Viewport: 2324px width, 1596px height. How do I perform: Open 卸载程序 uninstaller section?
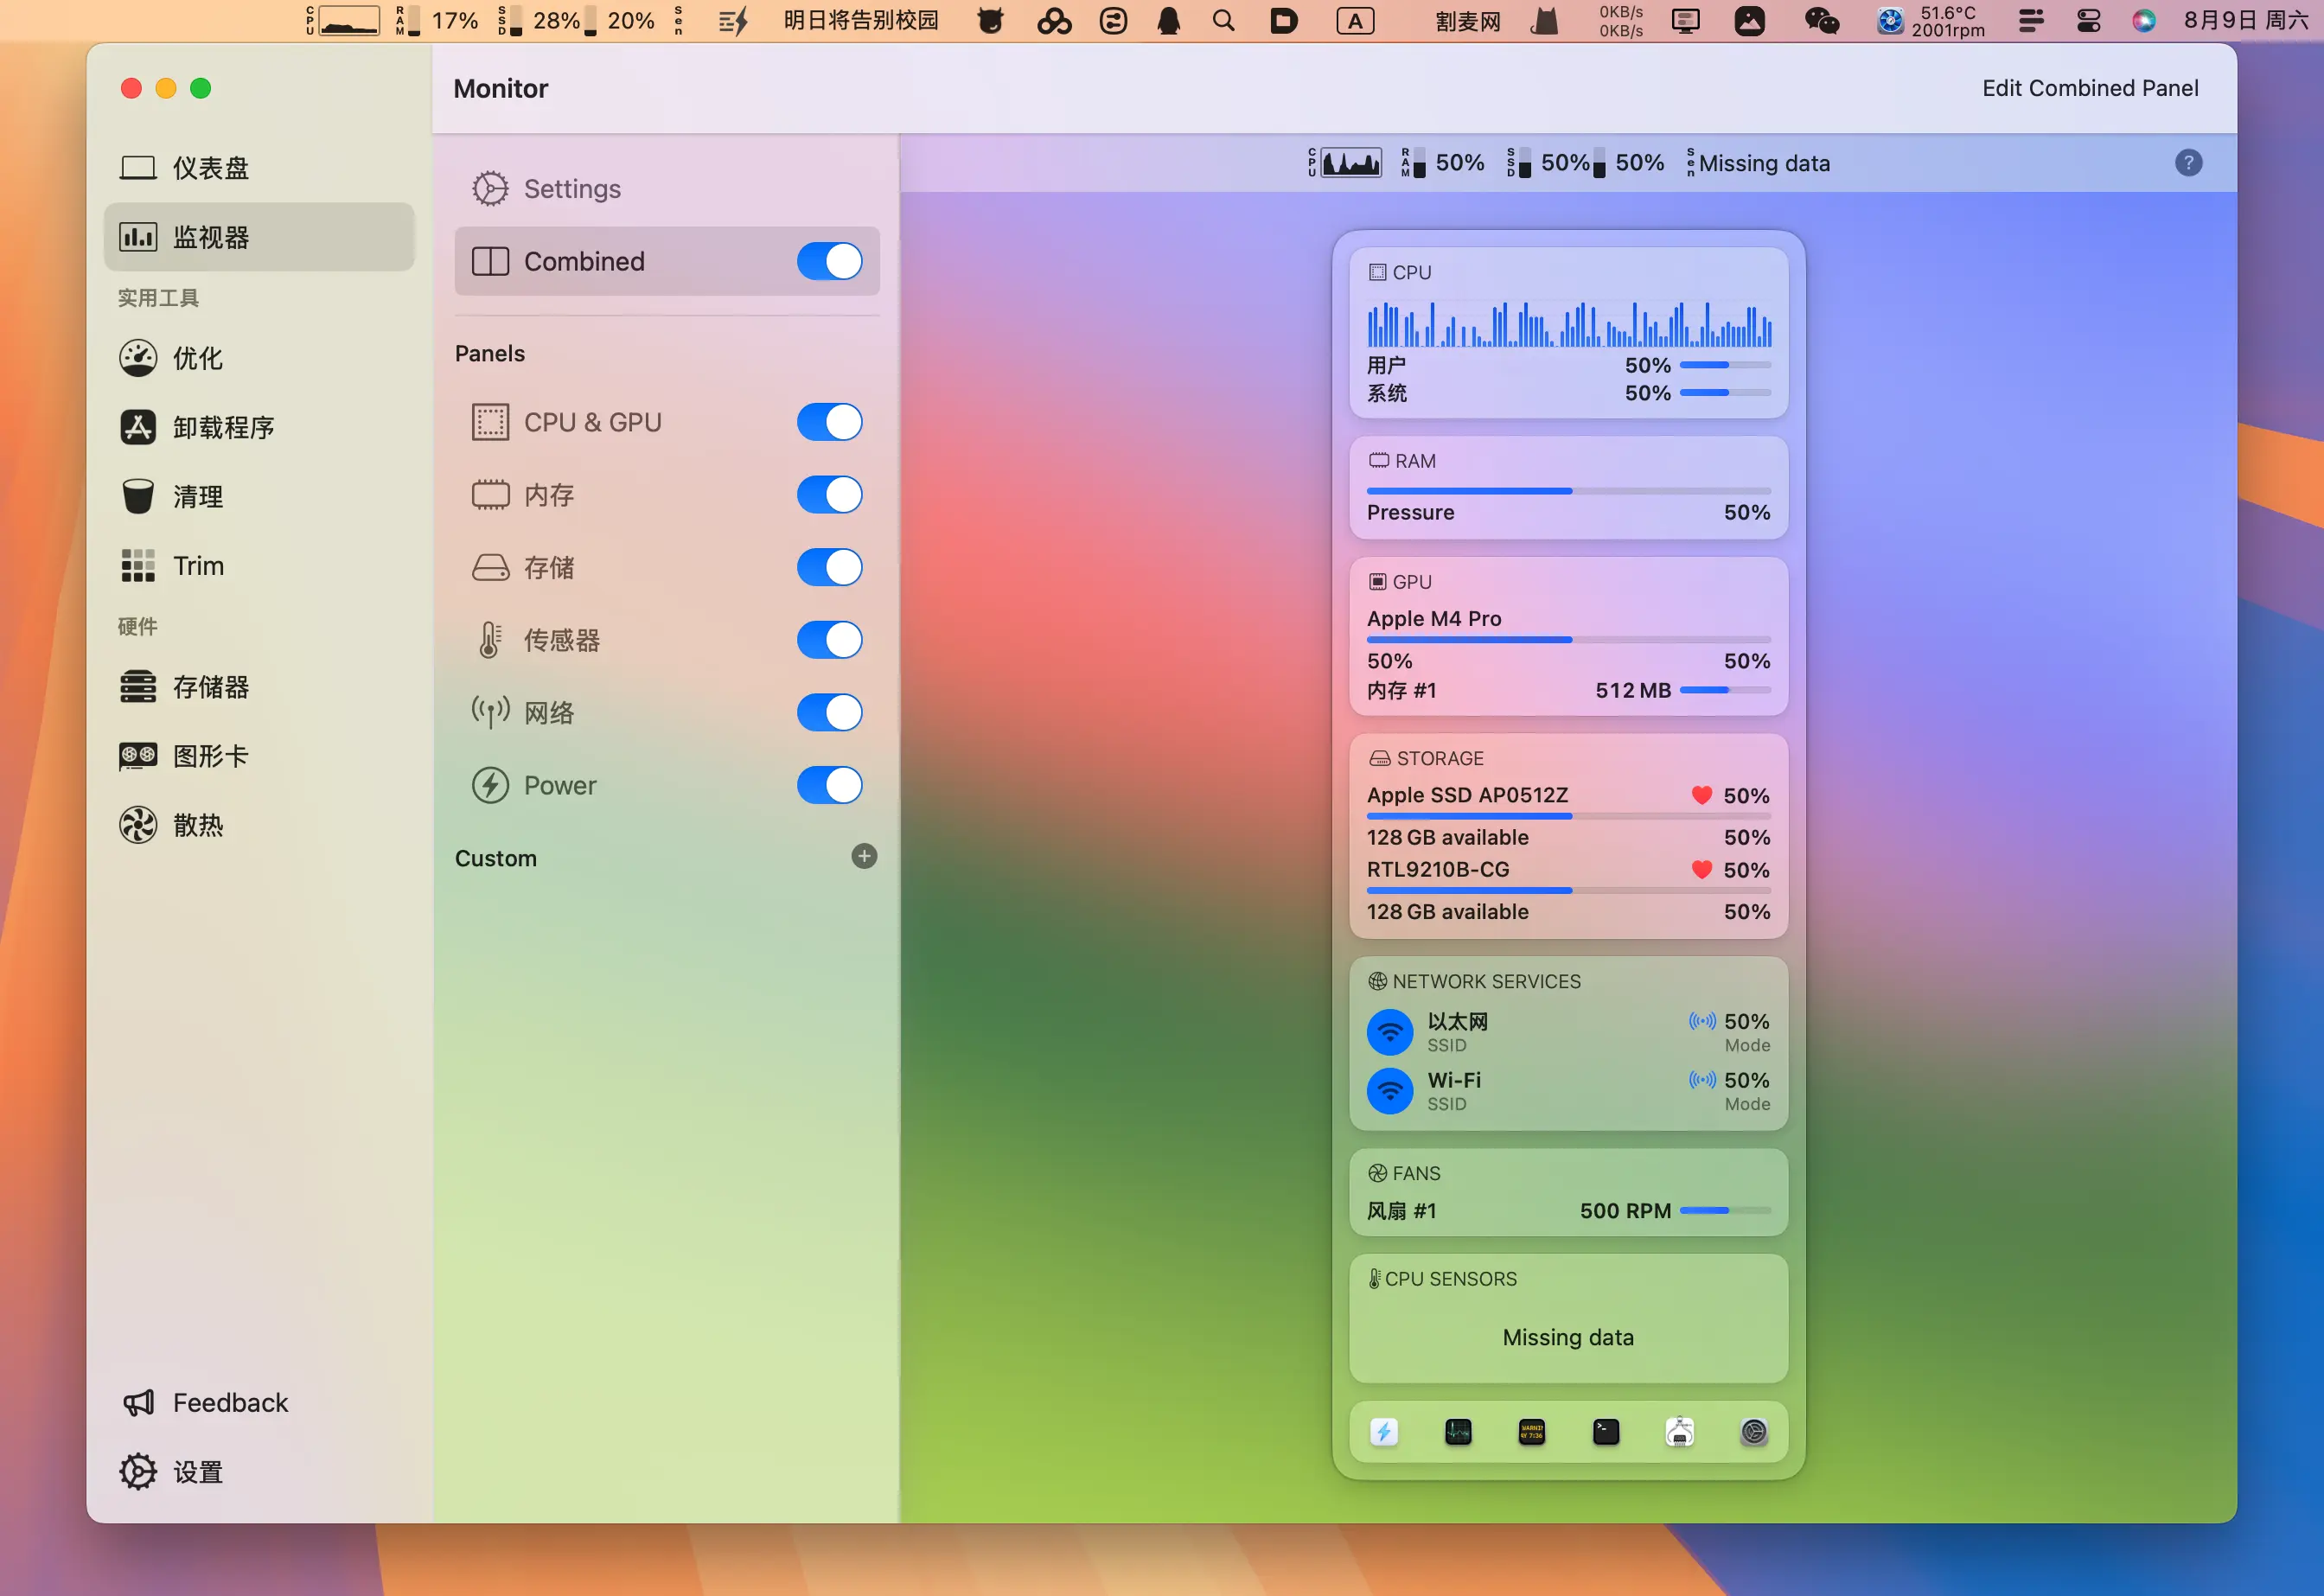coord(222,427)
